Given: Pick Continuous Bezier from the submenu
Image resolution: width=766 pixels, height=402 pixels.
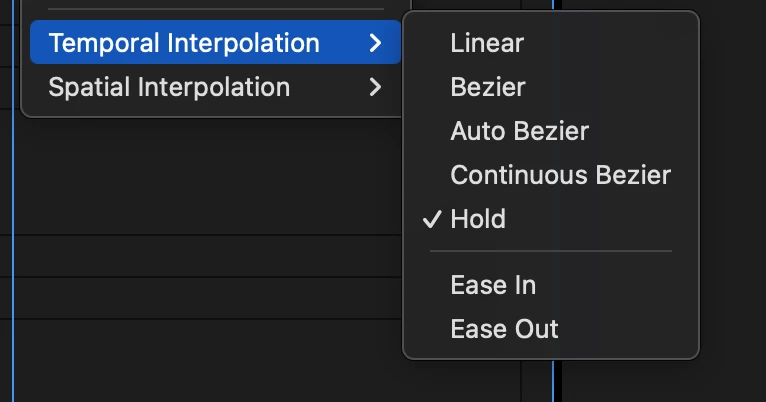Looking at the screenshot, I should click(560, 175).
